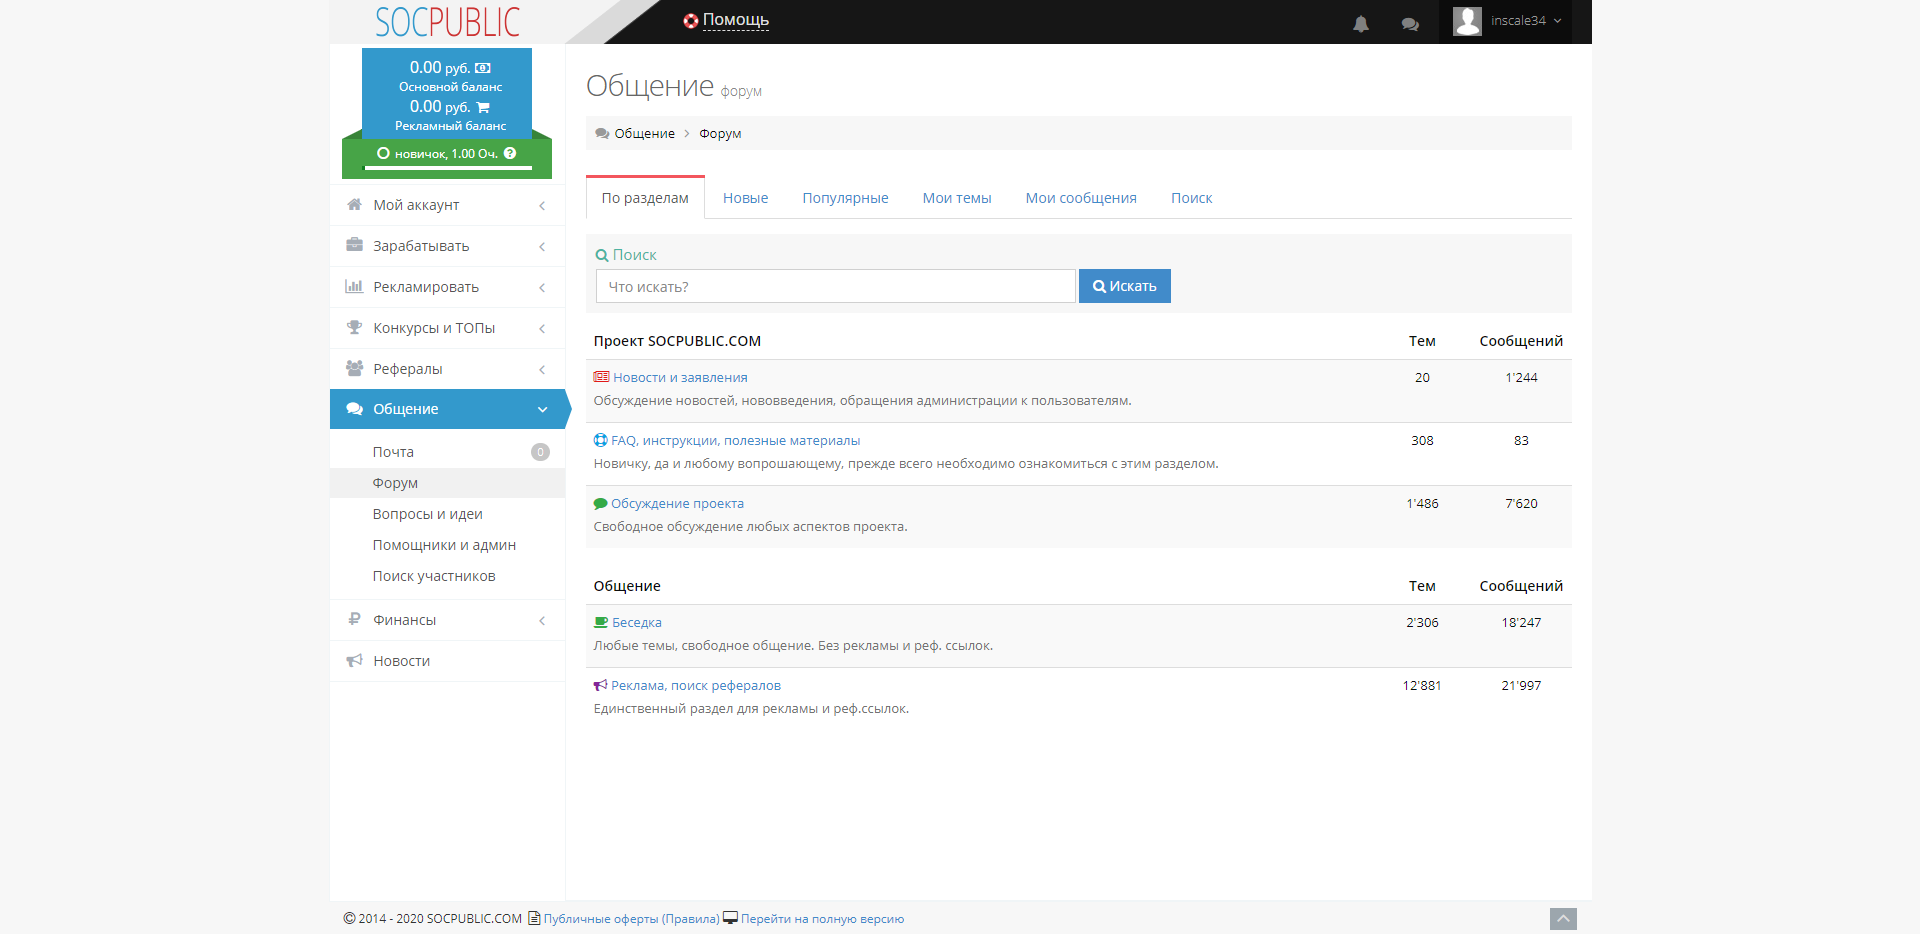Click the home icon beside Мой аккаунт
This screenshot has height=934, width=1920.
coord(354,204)
